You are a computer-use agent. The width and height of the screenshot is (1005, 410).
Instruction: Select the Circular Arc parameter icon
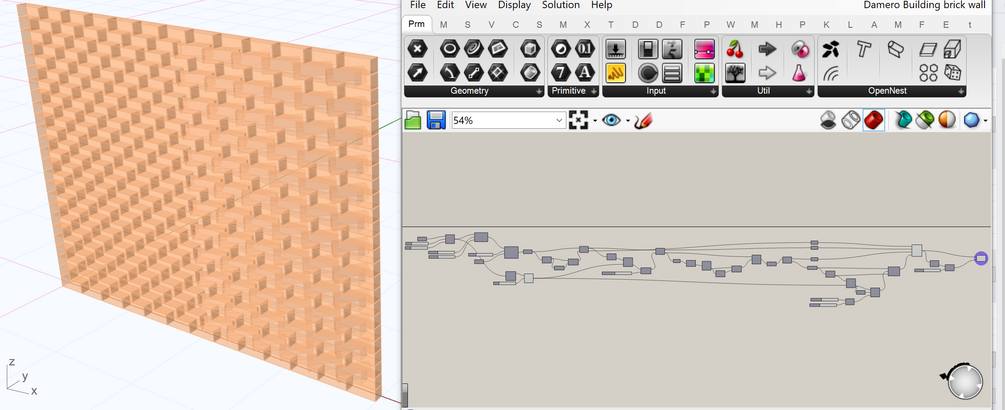[x=449, y=72]
